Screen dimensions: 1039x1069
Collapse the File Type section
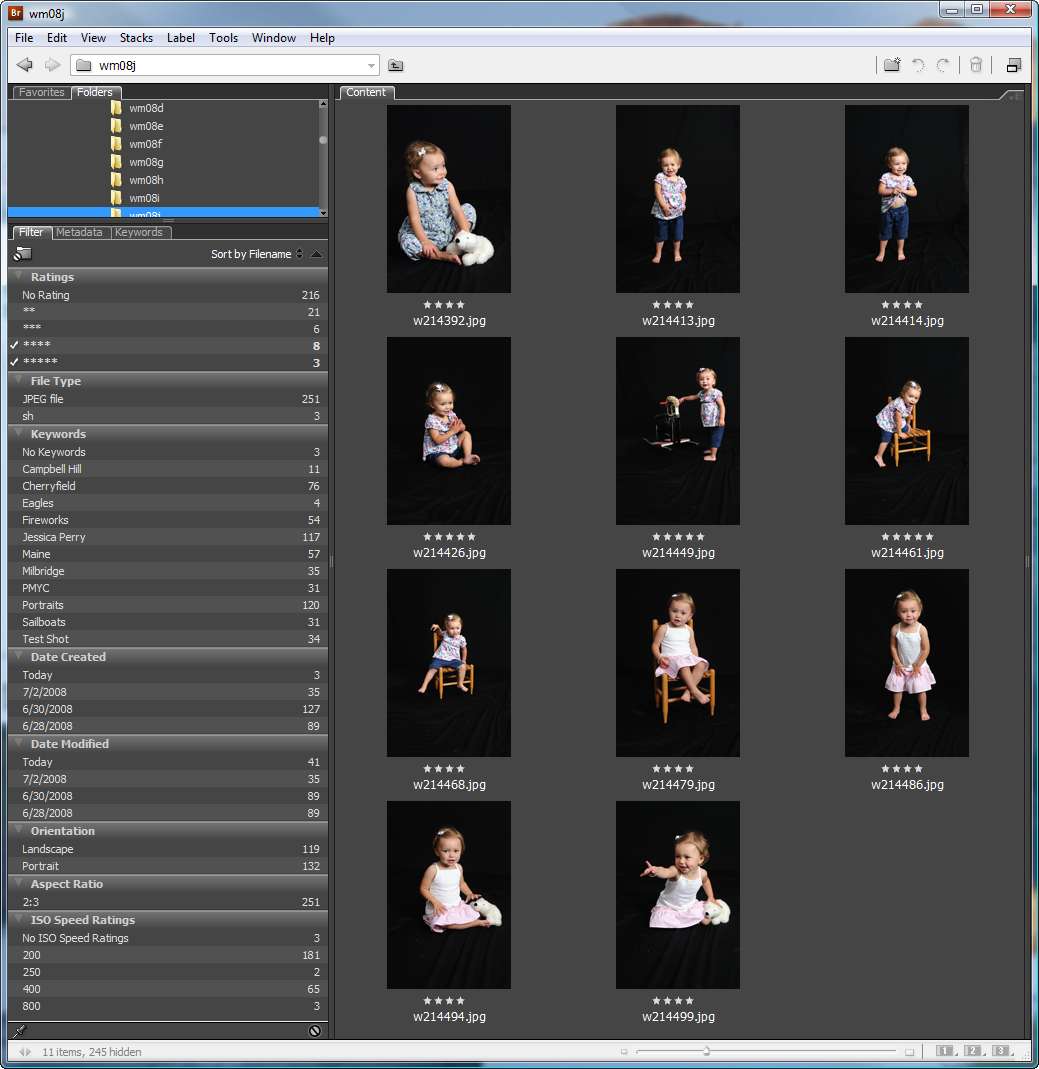point(18,380)
